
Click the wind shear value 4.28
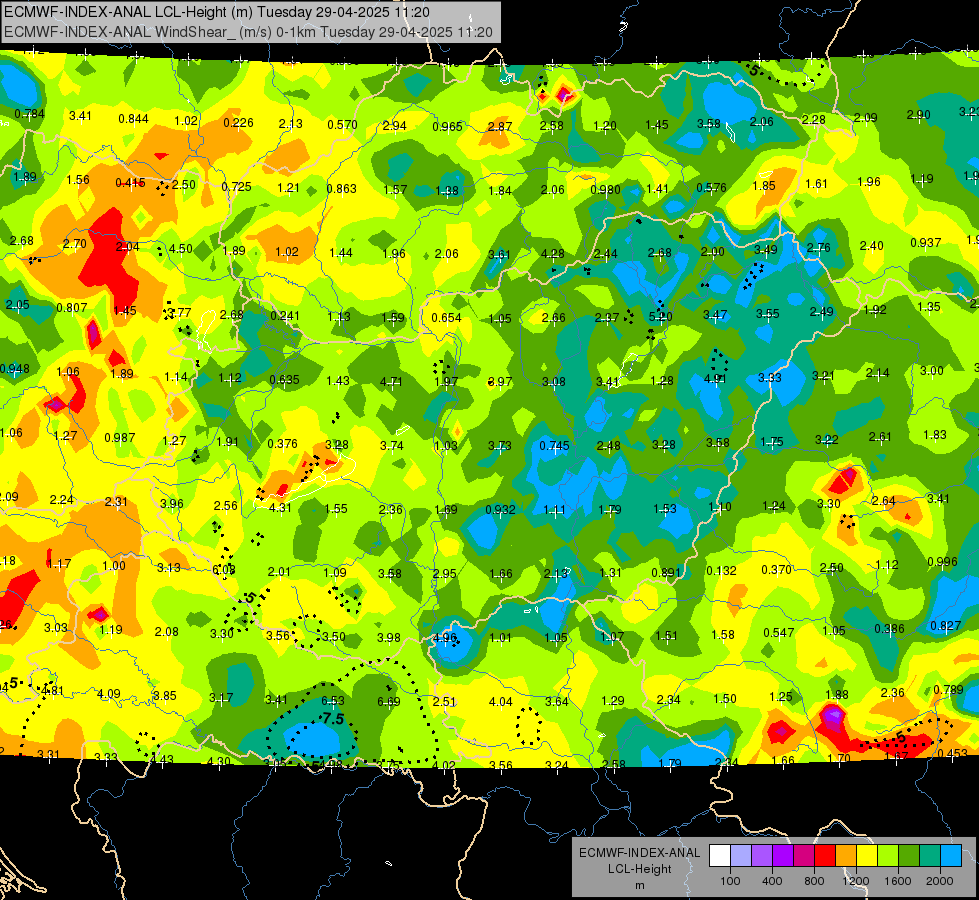553,254
